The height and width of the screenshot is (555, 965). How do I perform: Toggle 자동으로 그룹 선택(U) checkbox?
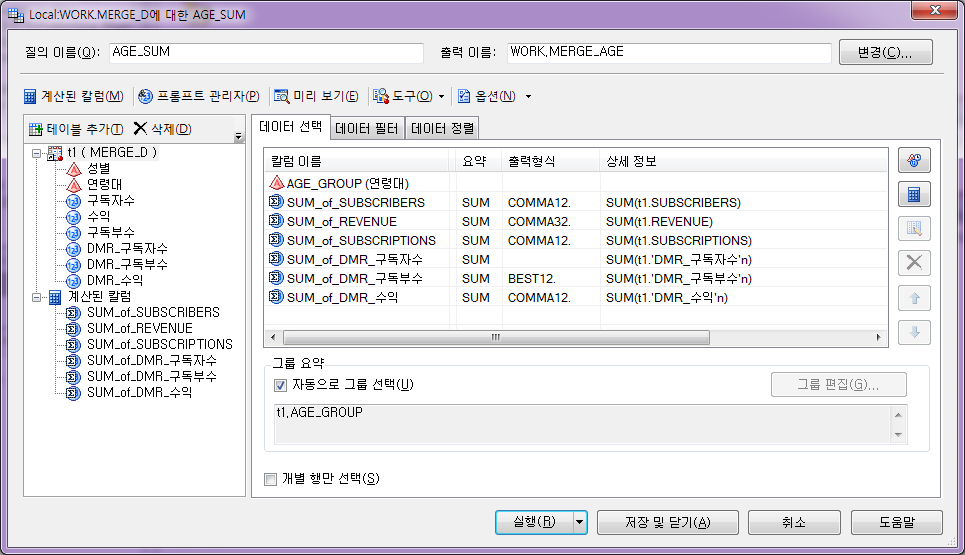280,385
